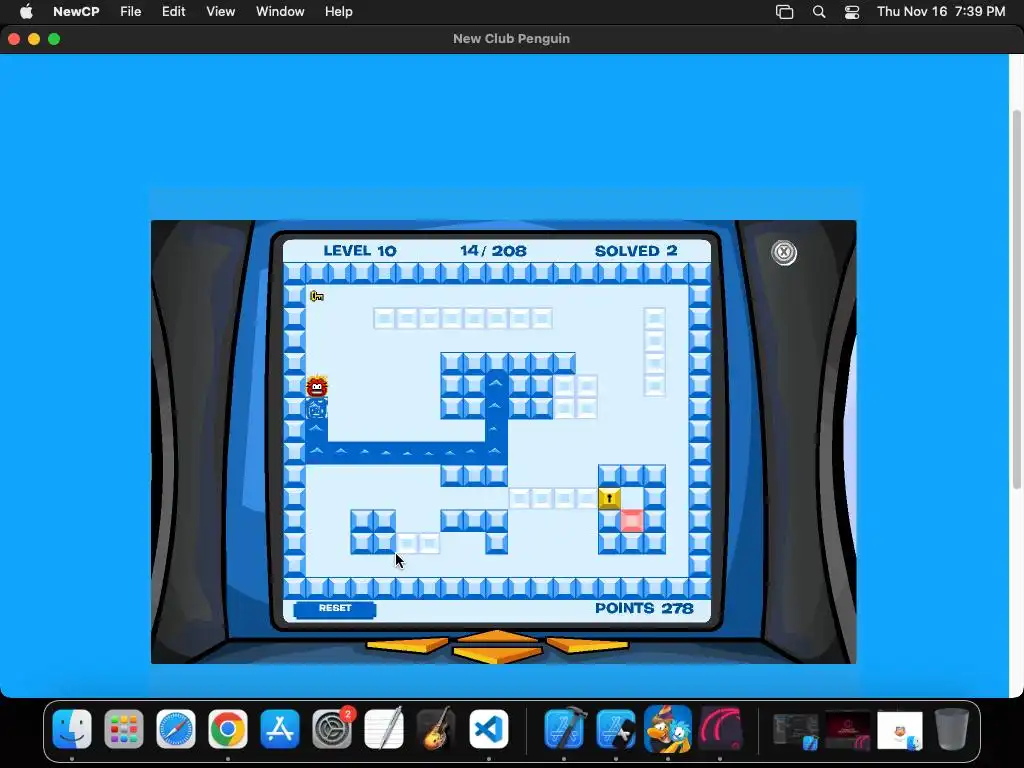This screenshot has width=1024, height=768.
Task: Open Spotlight search in menu bar
Action: pyautogui.click(x=819, y=12)
